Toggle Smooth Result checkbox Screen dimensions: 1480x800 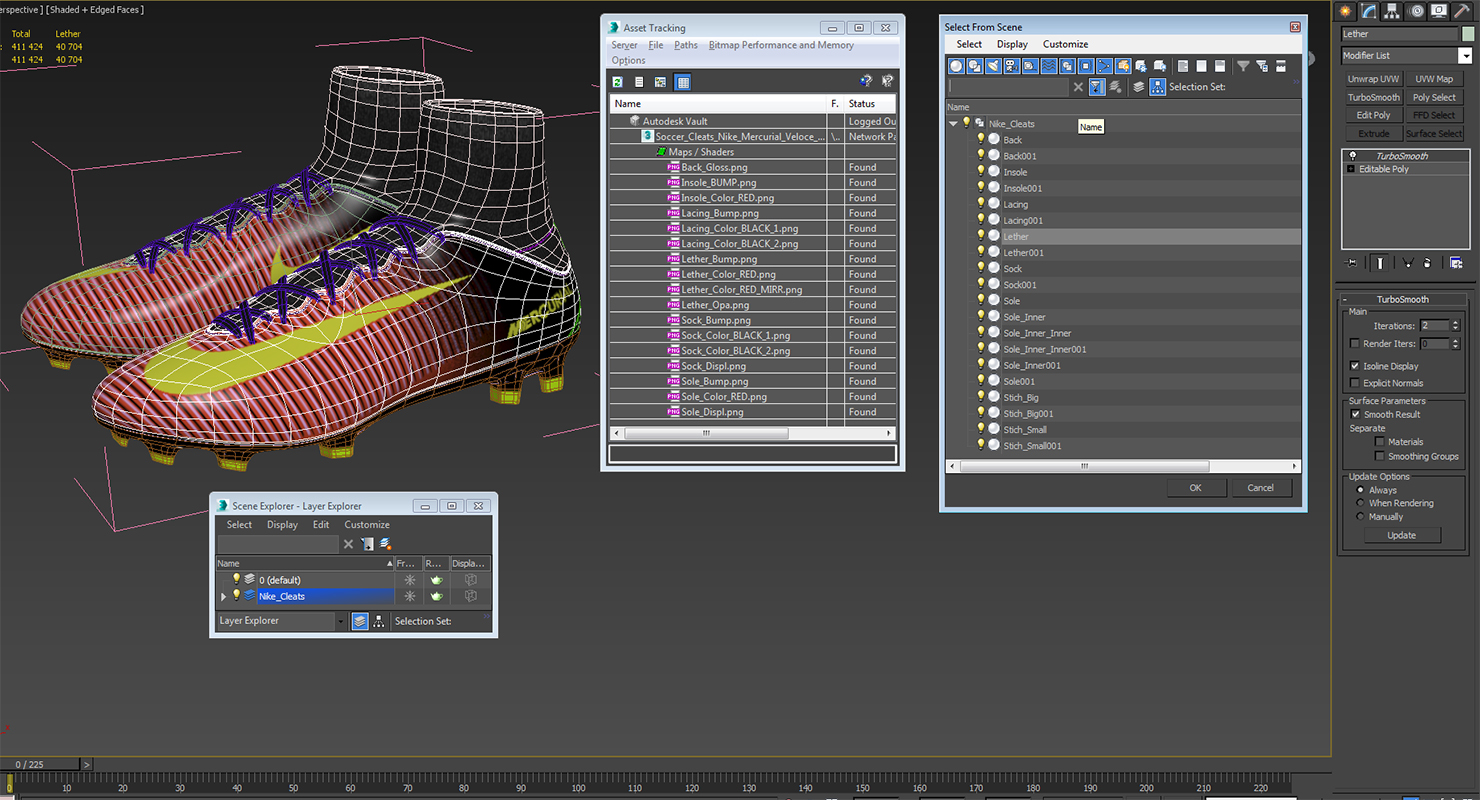click(x=1355, y=414)
